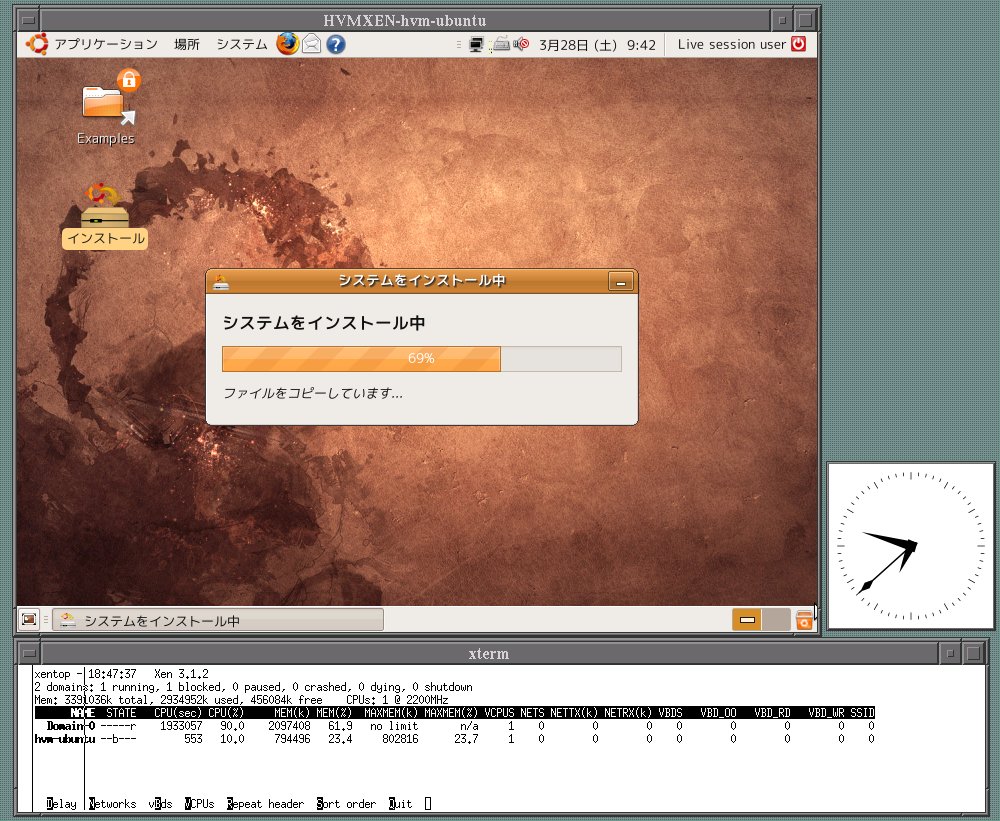Click the システムをインストール中 taskbar button
1000x821 pixels.
click(x=218, y=621)
